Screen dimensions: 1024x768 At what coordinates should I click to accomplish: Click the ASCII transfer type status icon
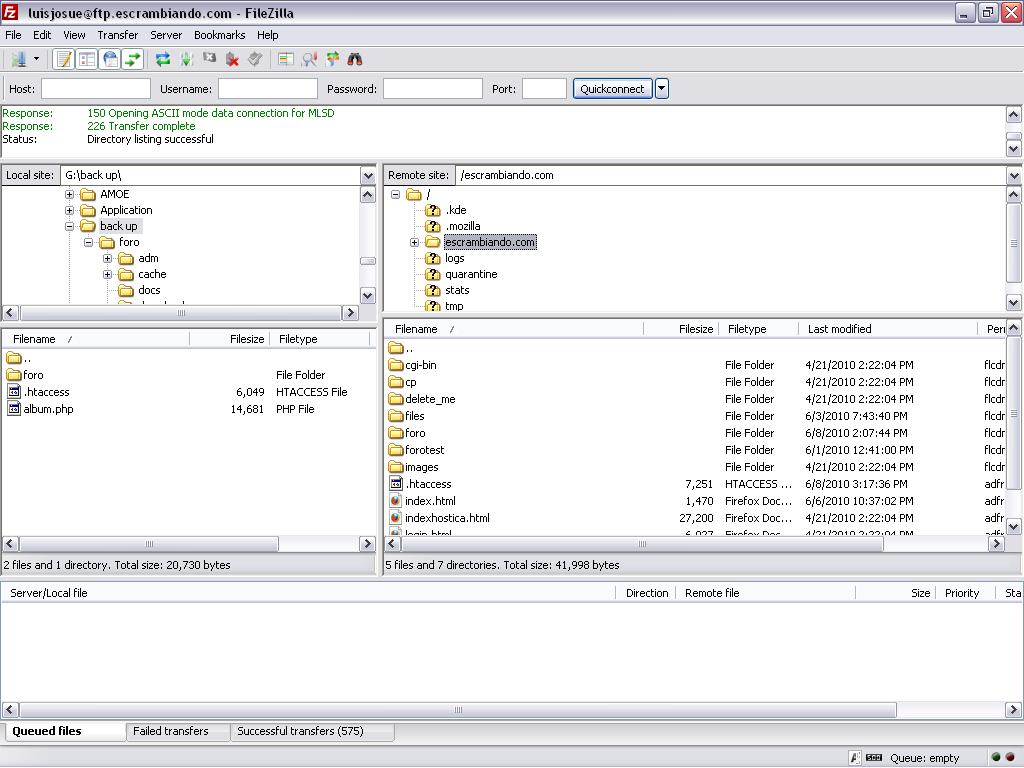(854, 758)
